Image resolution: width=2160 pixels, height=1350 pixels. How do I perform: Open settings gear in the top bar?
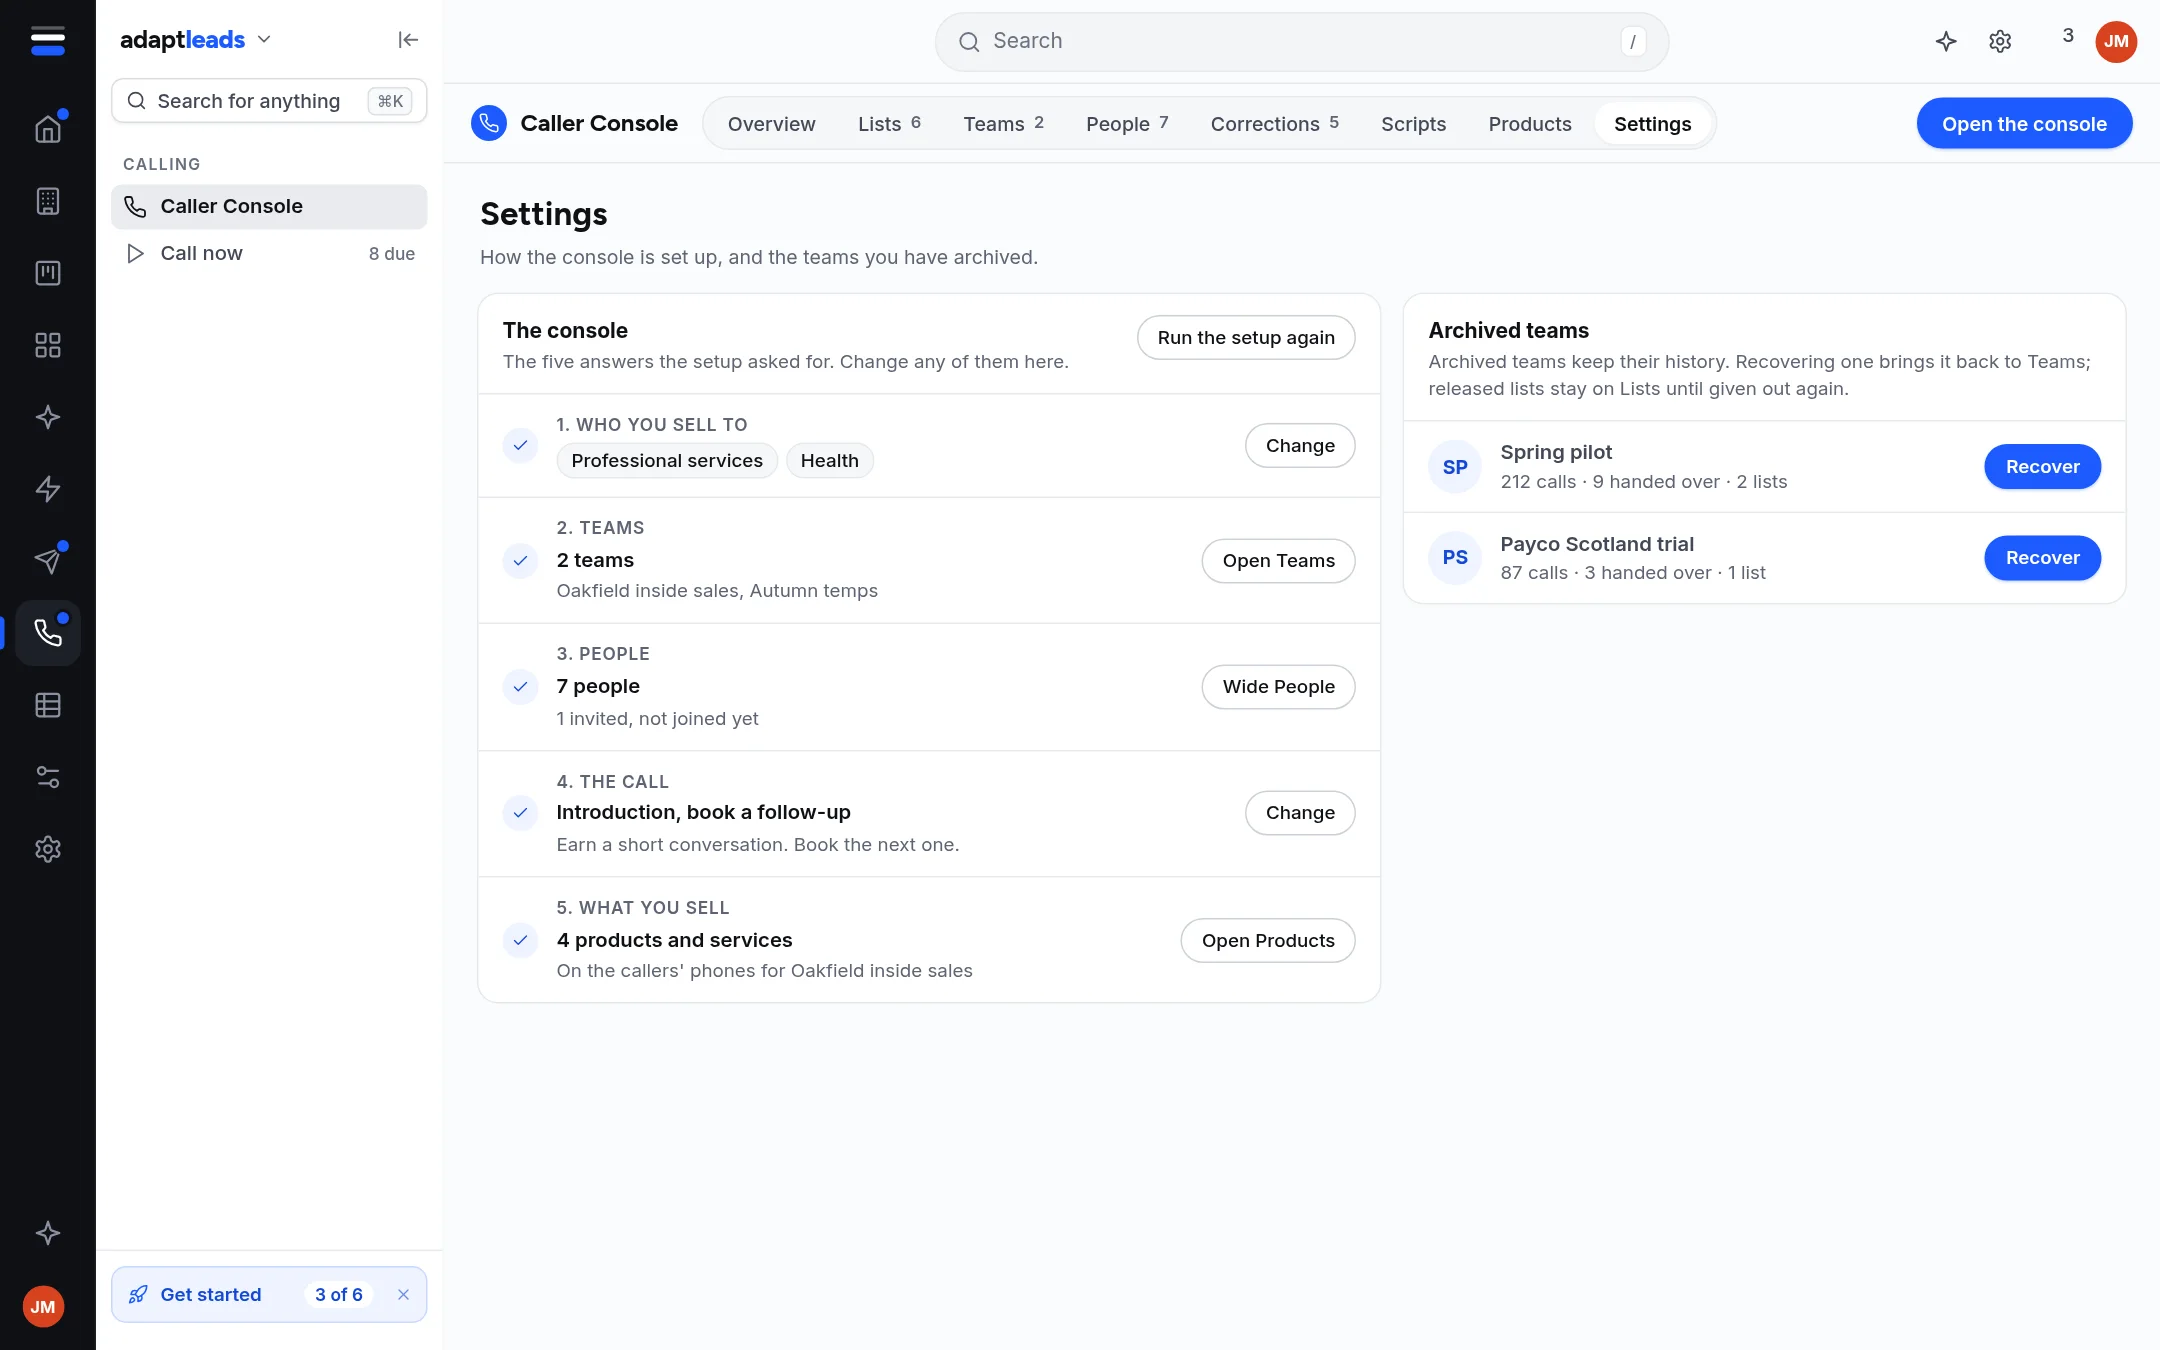(2000, 41)
